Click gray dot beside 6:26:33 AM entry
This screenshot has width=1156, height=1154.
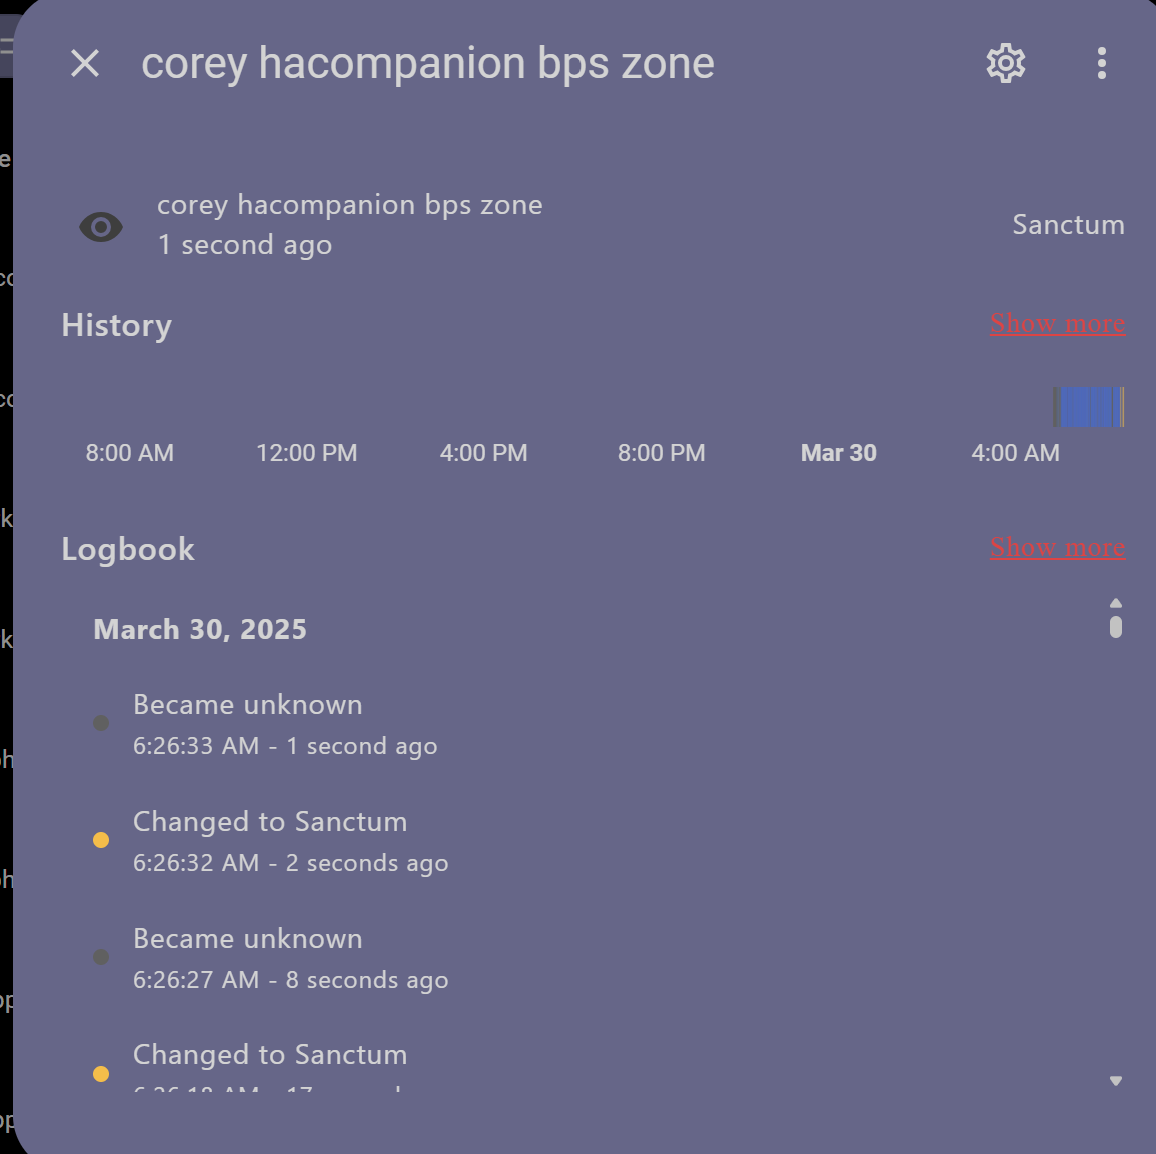tap(101, 723)
